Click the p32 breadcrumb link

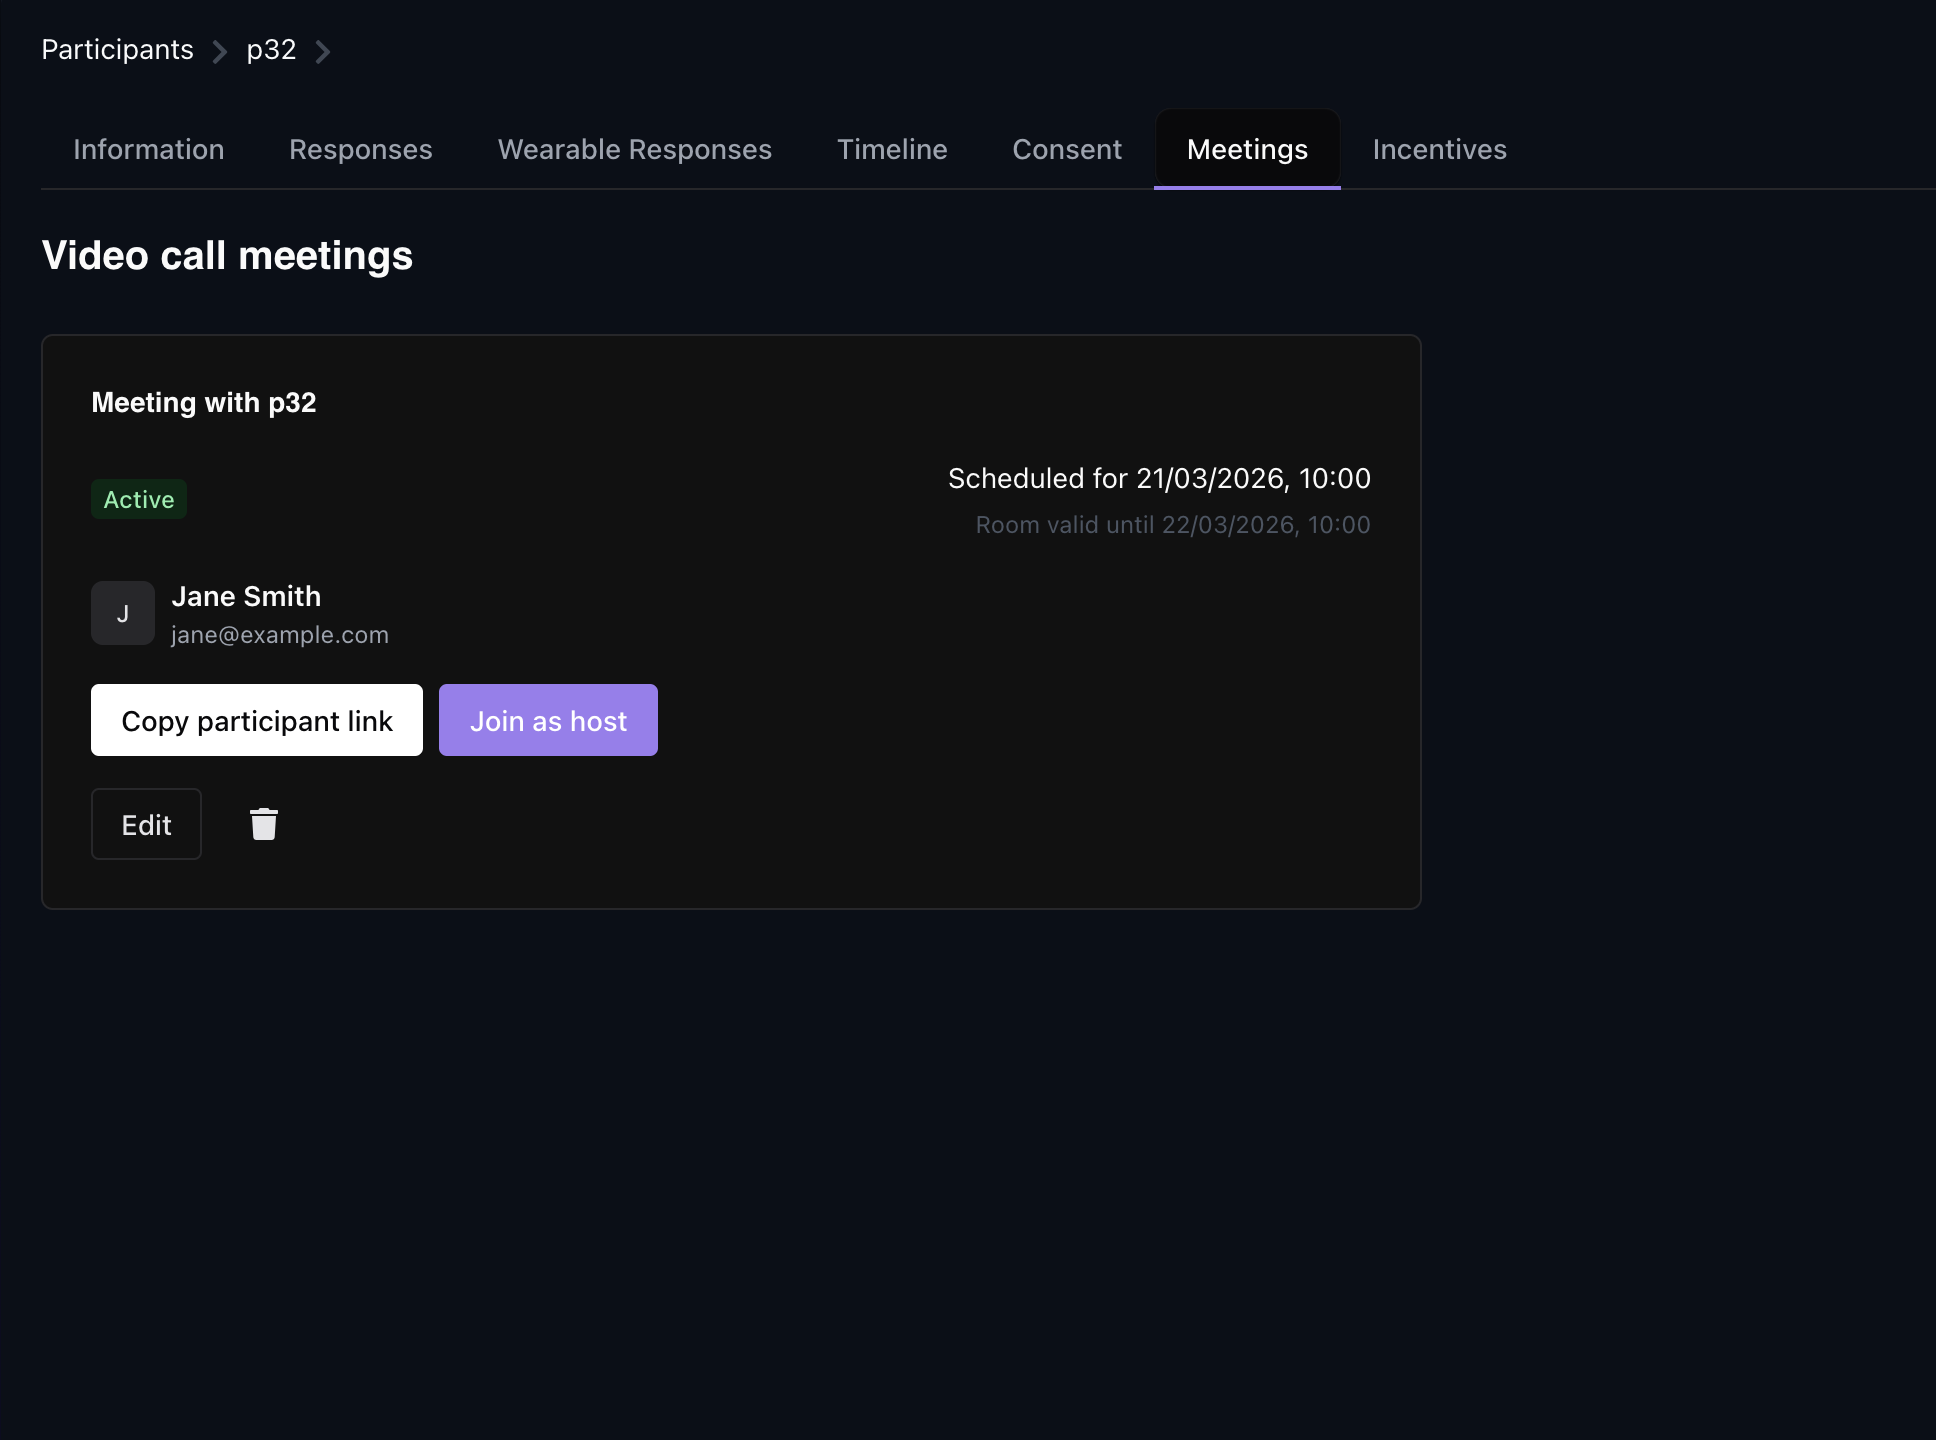(271, 49)
